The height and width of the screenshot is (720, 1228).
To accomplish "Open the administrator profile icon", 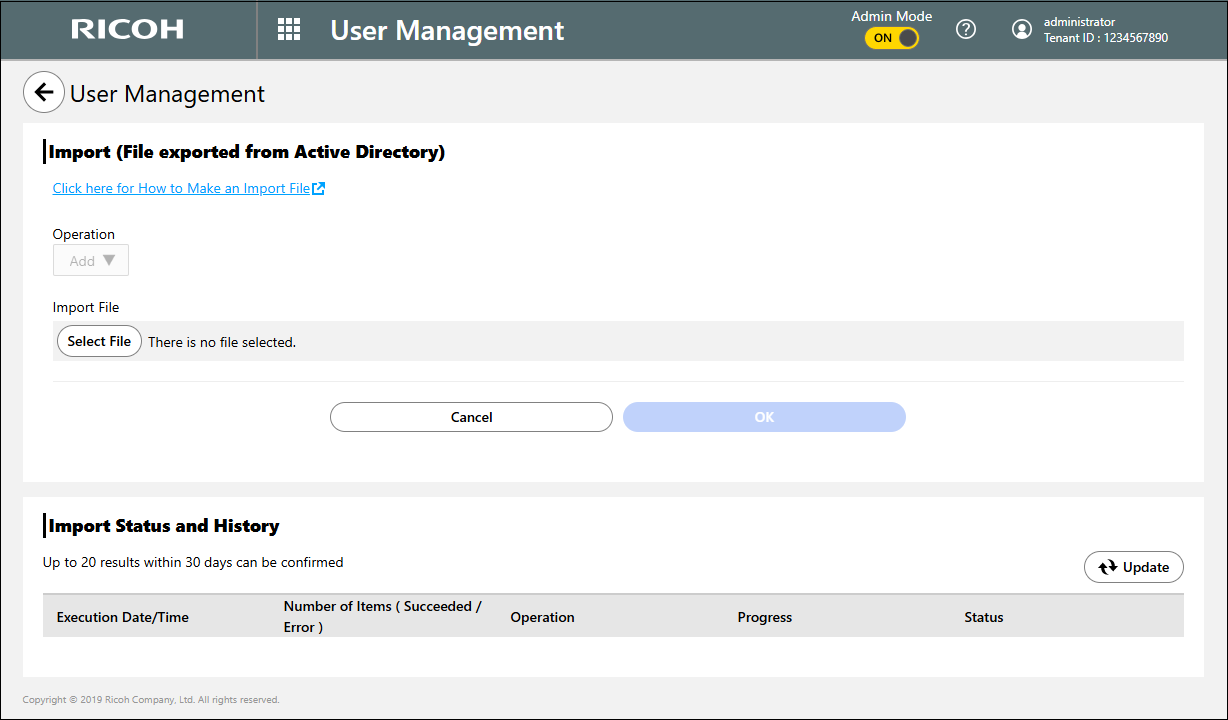I will (1022, 29).
